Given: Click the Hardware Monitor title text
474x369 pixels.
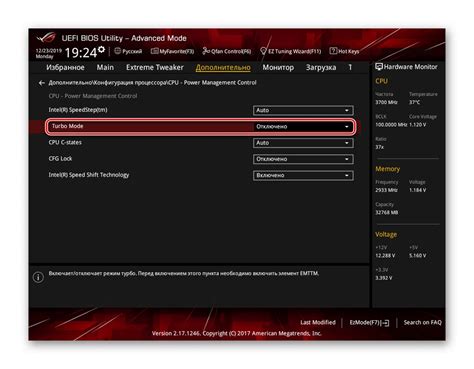Looking at the screenshot, I should coord(411,67).
